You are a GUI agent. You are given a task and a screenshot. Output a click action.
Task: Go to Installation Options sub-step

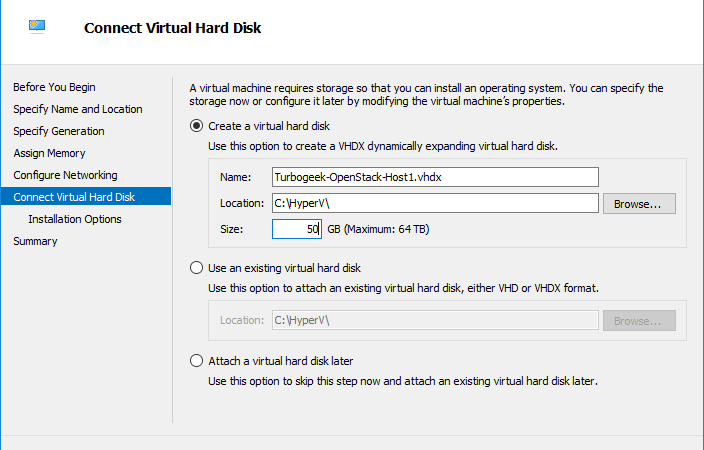[75, 219]
